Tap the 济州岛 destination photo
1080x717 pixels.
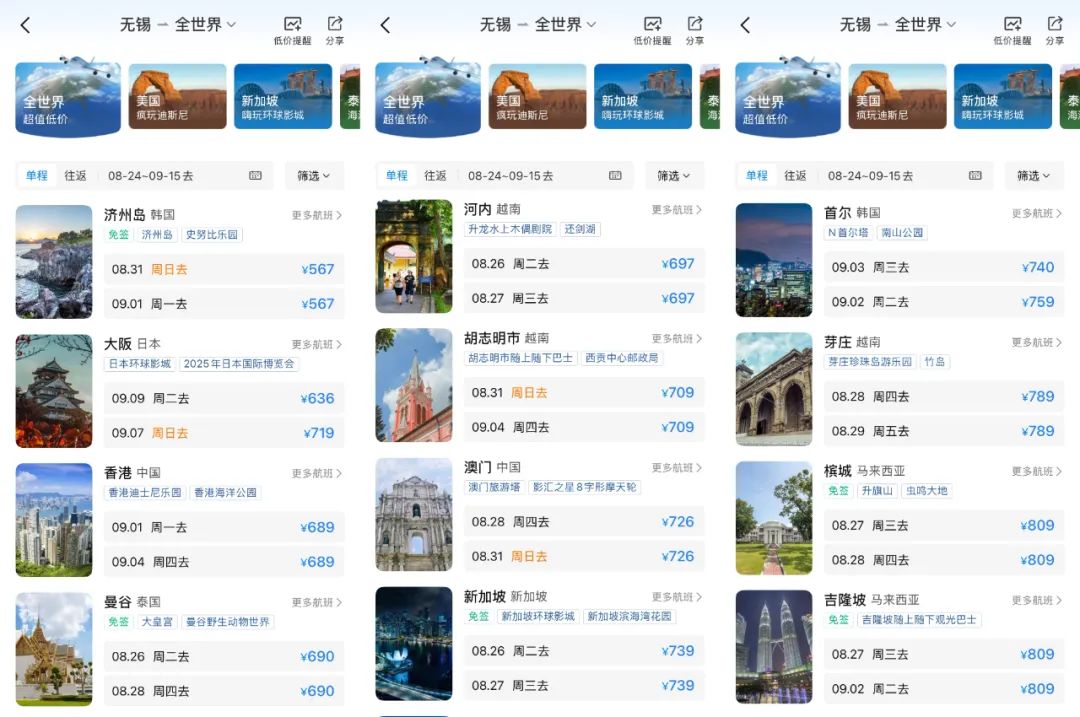click(54, 262)
